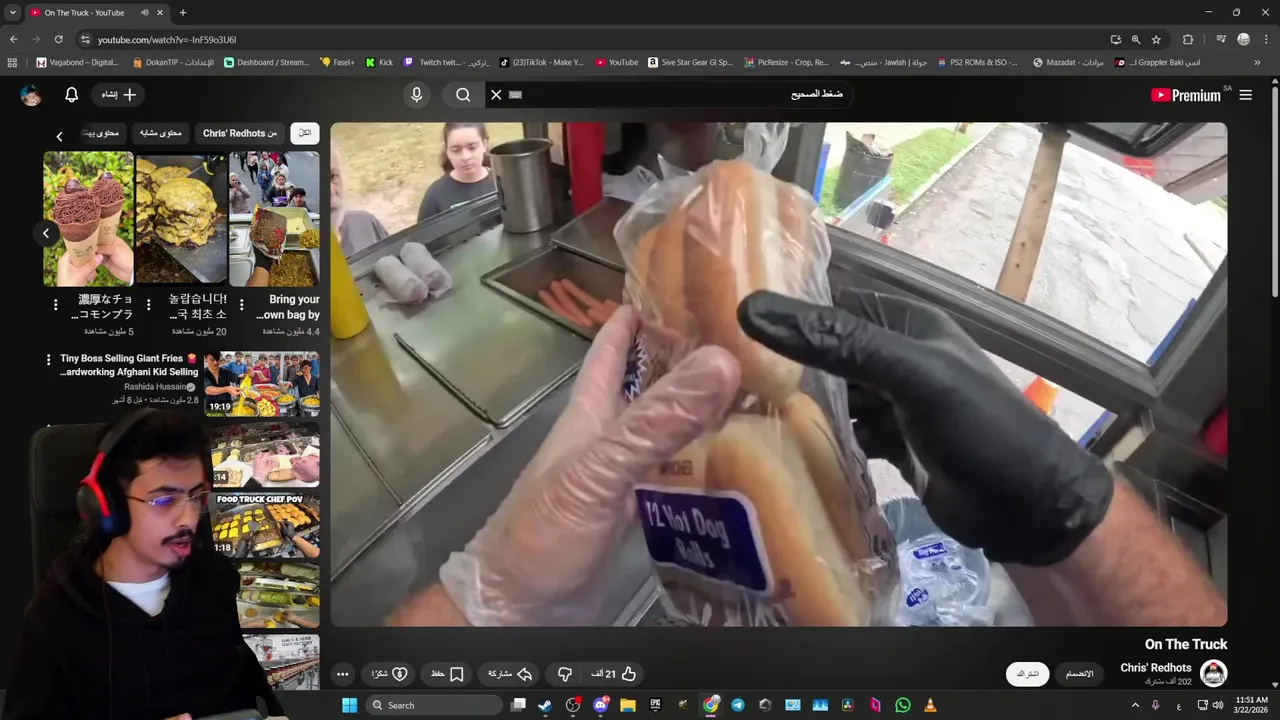This screenshot has width=1280, height=720.
Task: Click the white subscribe button
Action: pyautogui.click(x=1027, y=674)
